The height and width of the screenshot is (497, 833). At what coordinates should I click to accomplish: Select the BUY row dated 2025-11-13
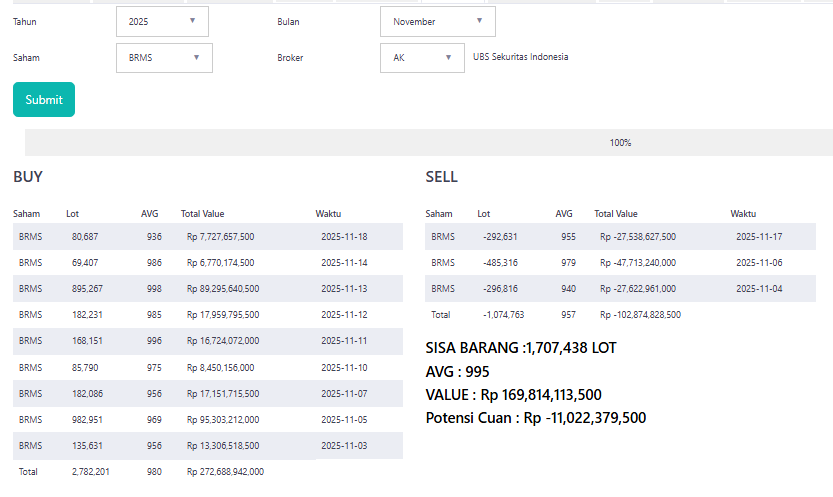(208, 289)
